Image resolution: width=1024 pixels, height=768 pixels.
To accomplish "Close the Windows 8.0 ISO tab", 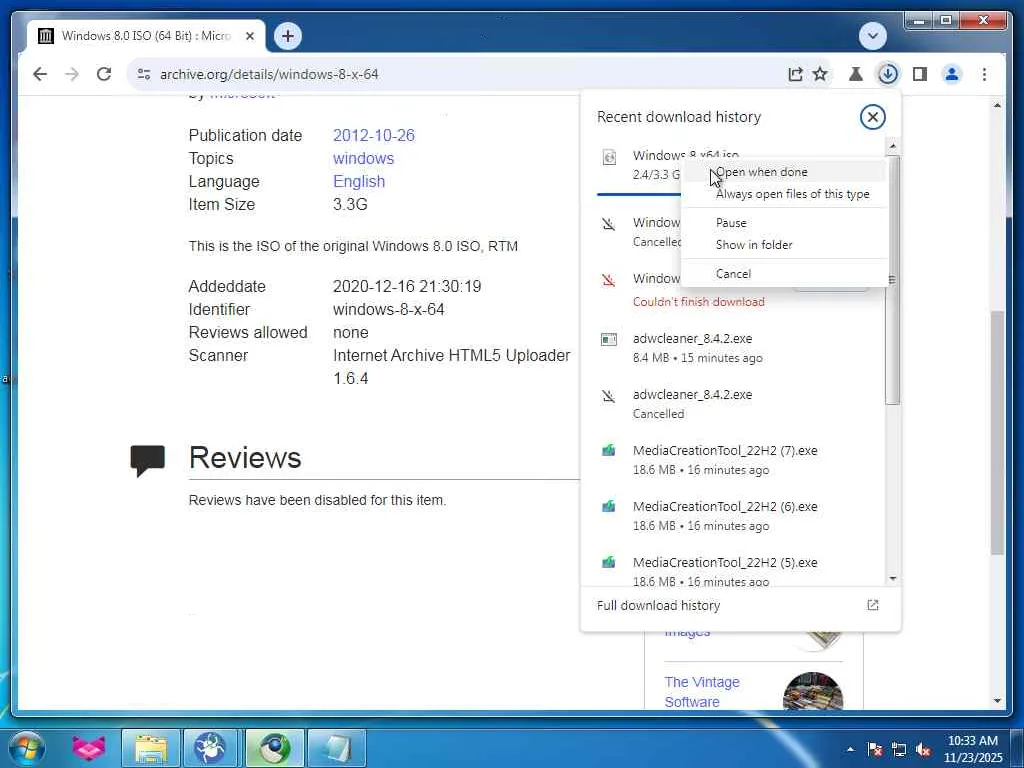I will 249,36.
